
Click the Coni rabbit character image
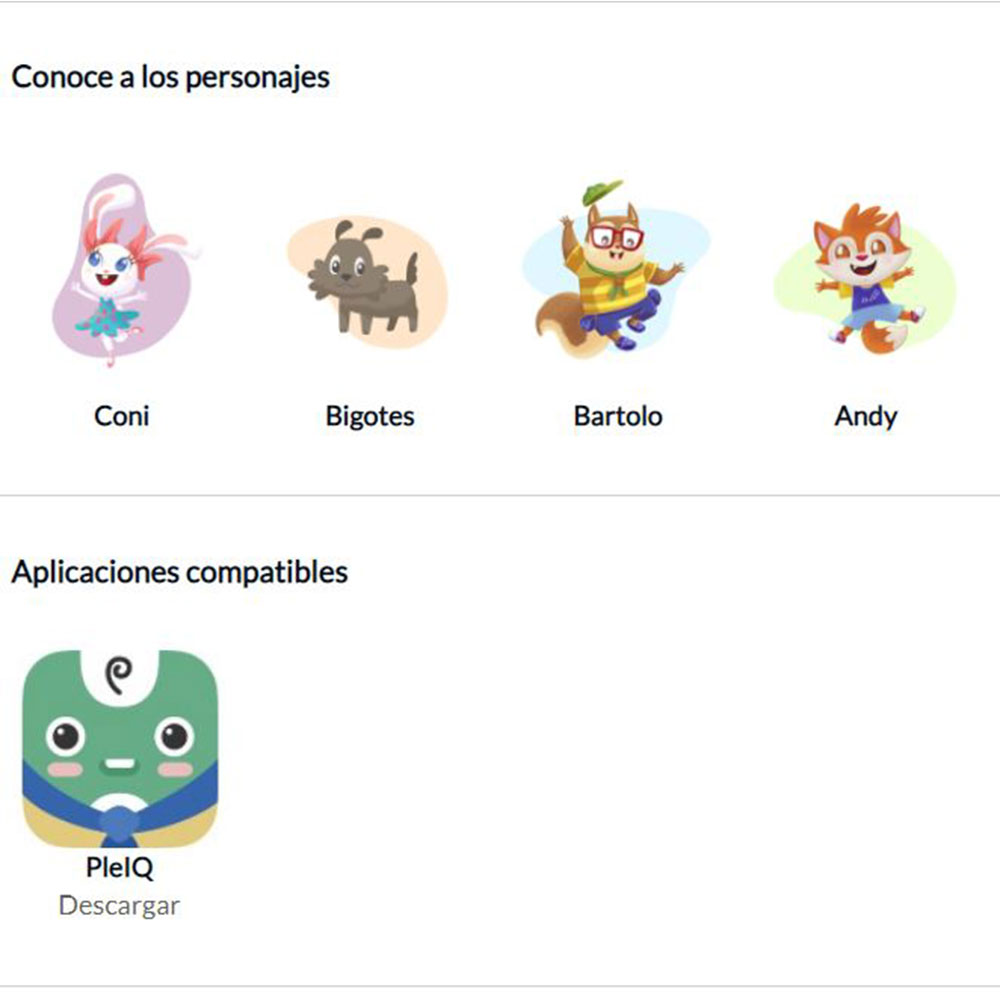(x=124, y=269)
